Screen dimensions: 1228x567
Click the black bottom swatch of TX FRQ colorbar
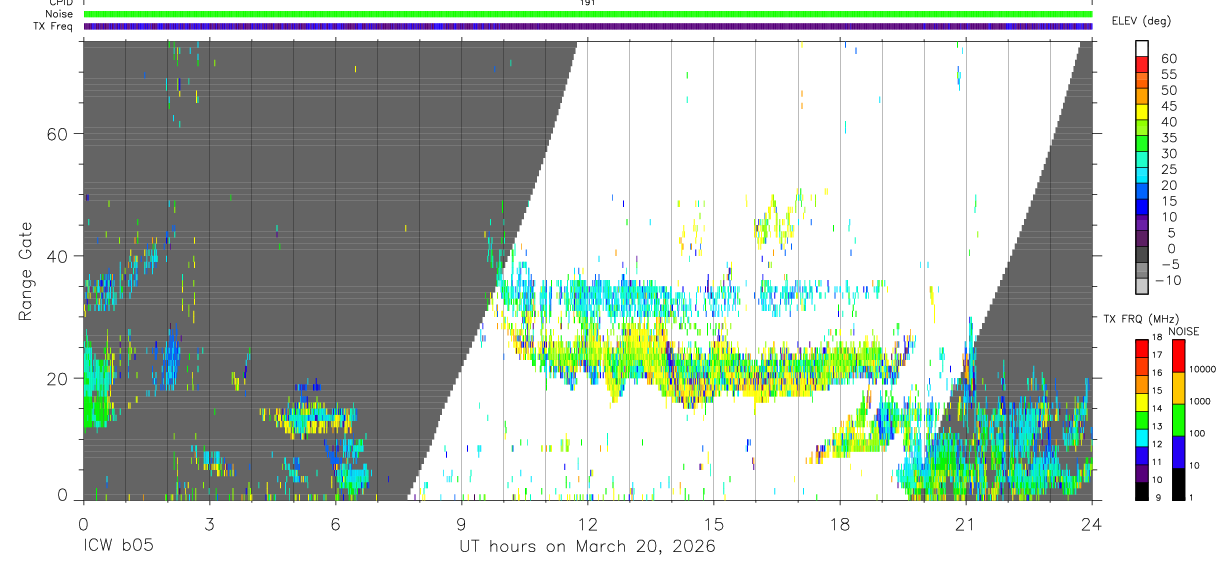(x=1142, y=489)
